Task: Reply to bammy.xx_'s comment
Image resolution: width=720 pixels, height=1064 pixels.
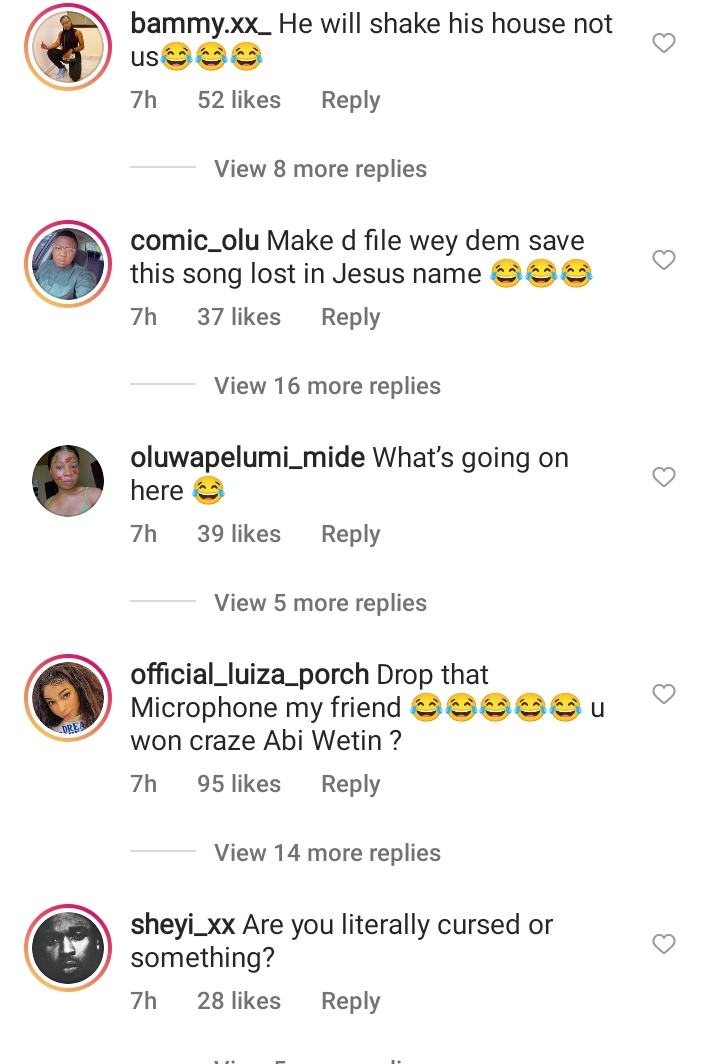Action: tap(350, 100)
